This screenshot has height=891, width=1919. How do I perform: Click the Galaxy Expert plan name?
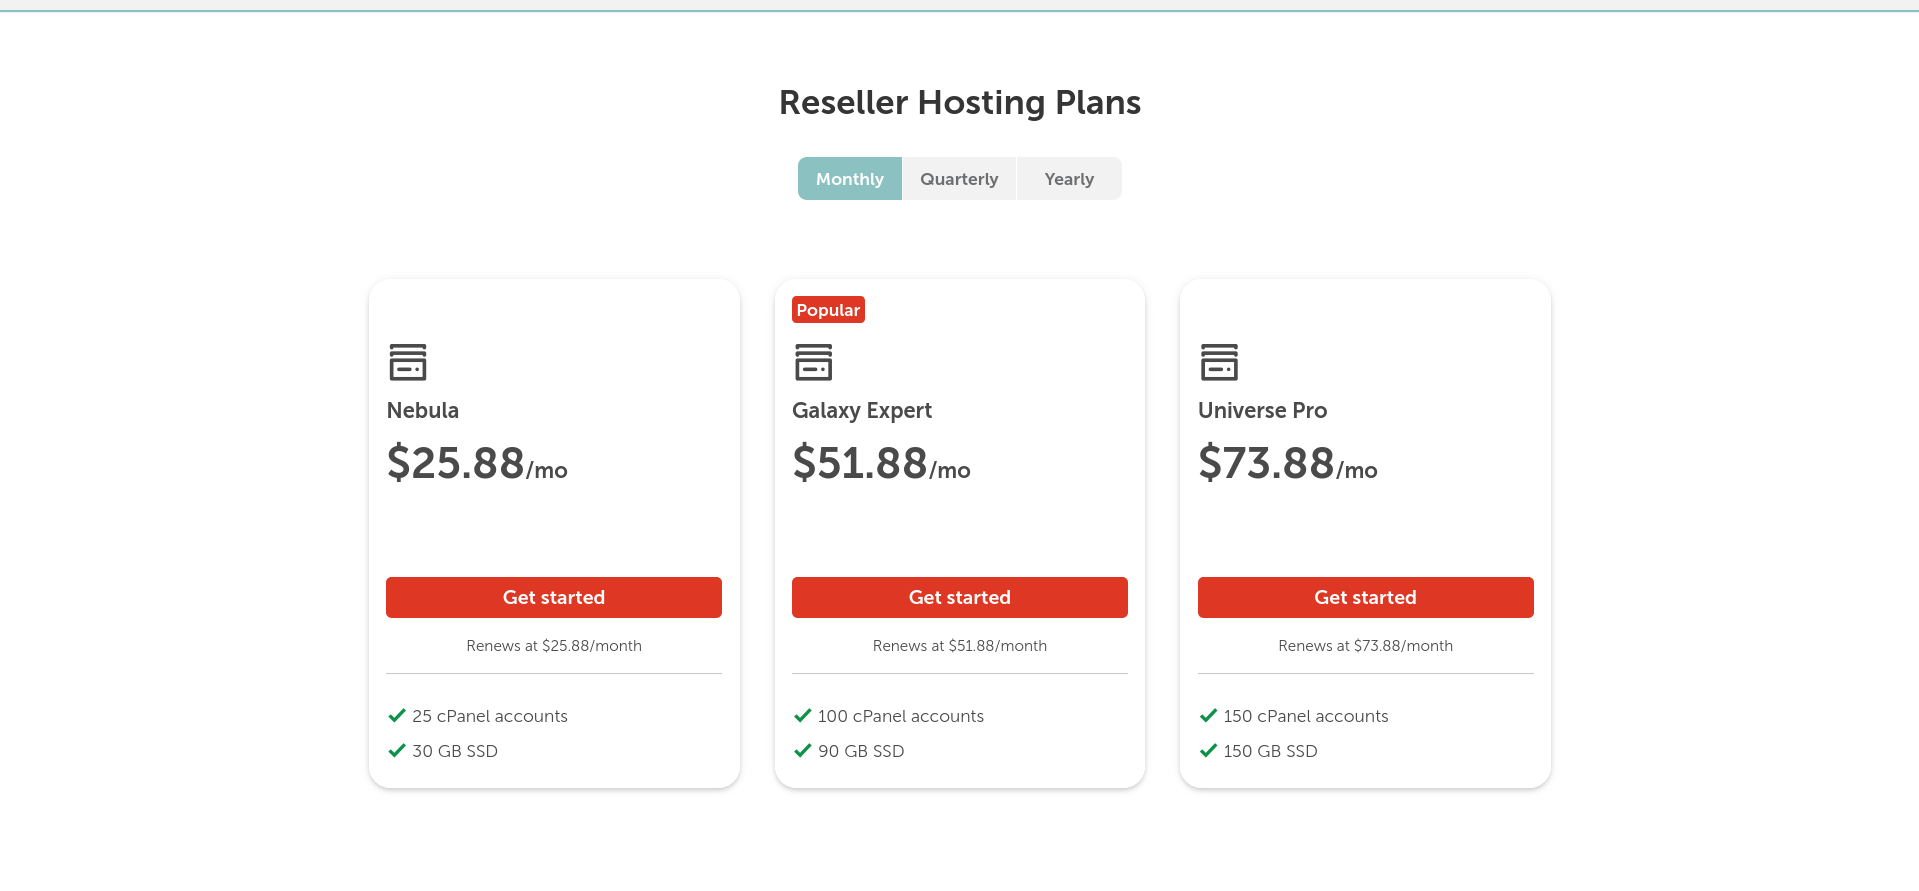[862, 411]
